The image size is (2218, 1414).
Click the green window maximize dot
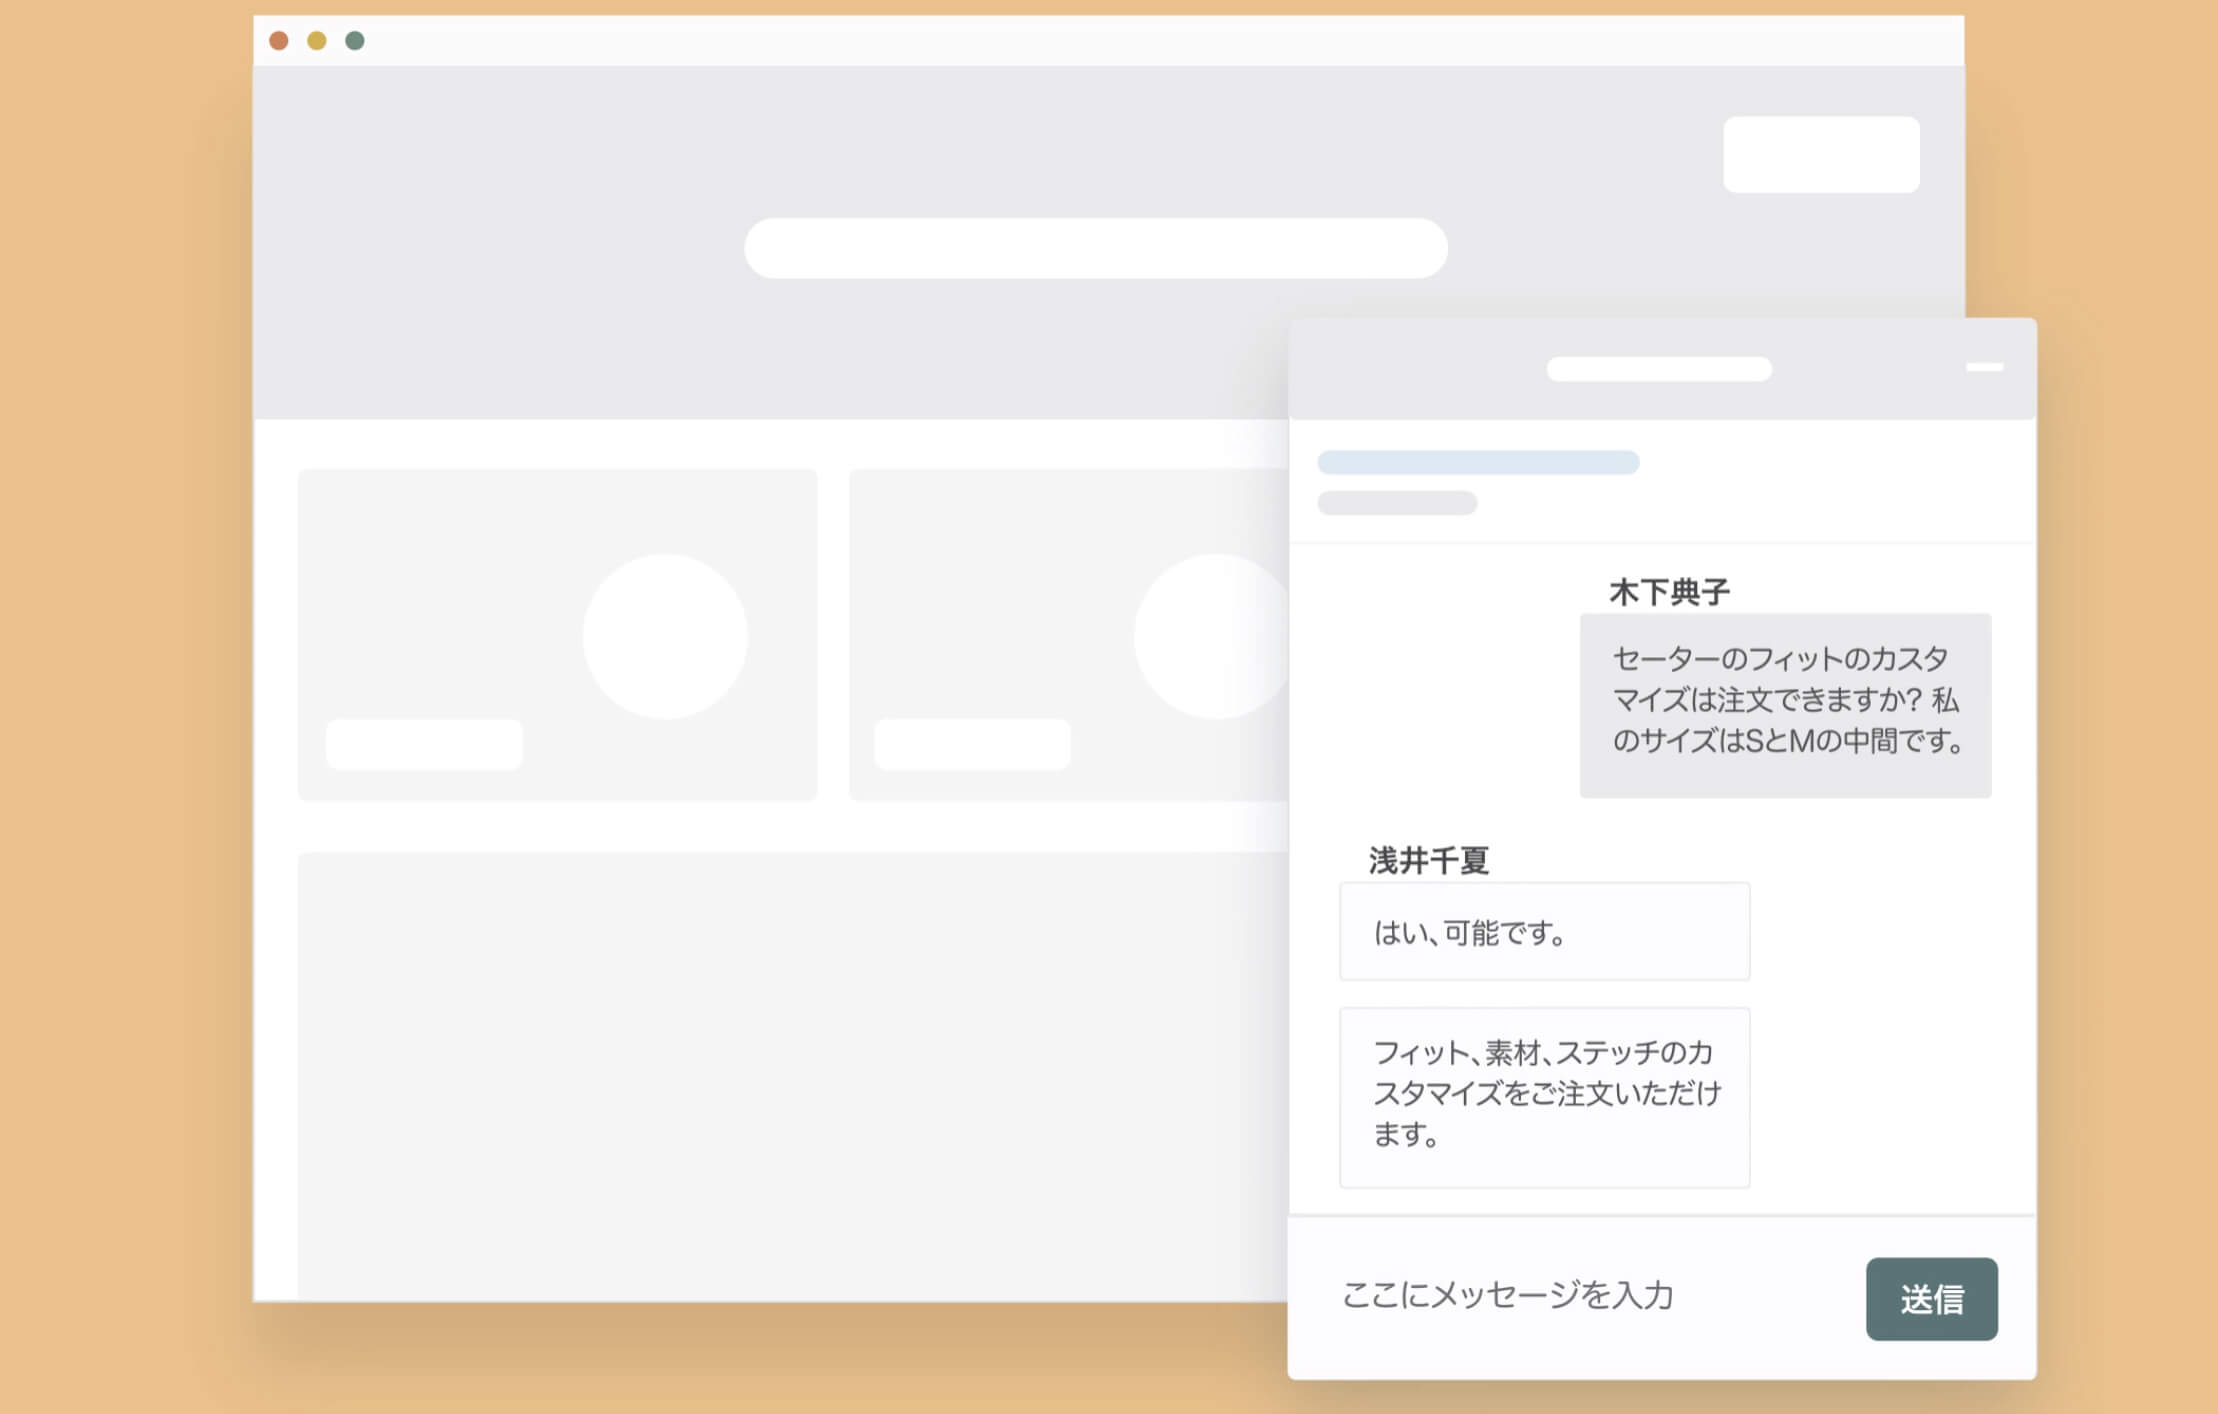click(355, 41)
